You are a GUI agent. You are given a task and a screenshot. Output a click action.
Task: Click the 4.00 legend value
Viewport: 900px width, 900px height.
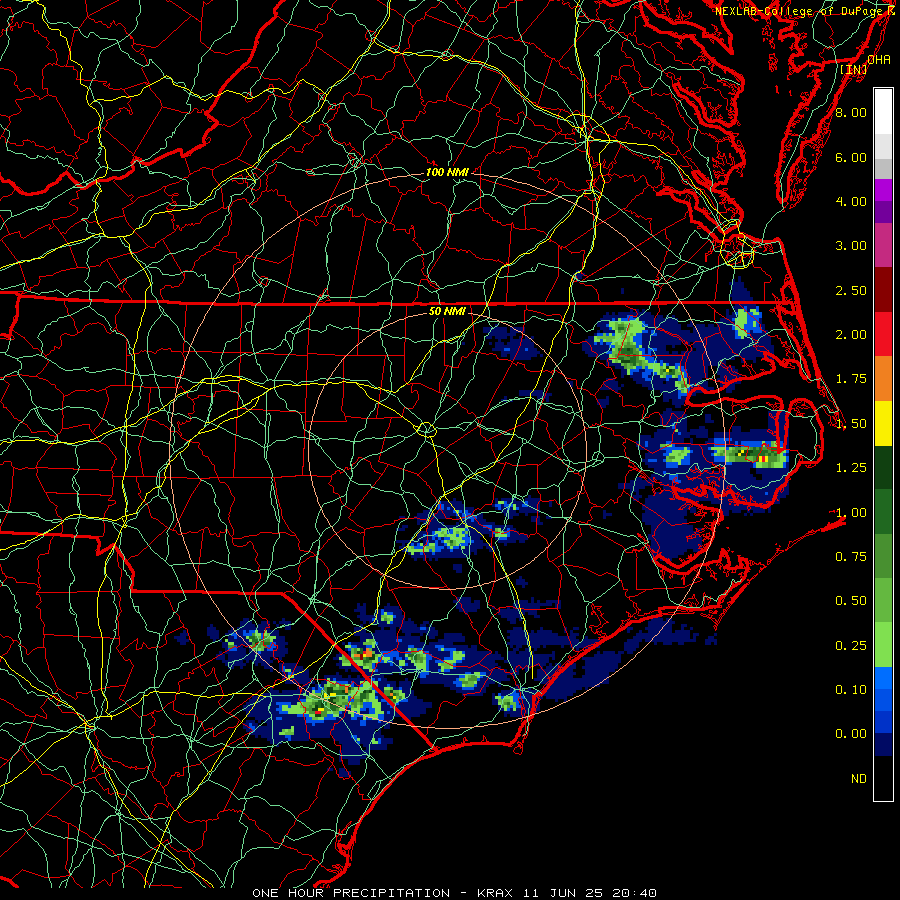[x=851, y=201]
